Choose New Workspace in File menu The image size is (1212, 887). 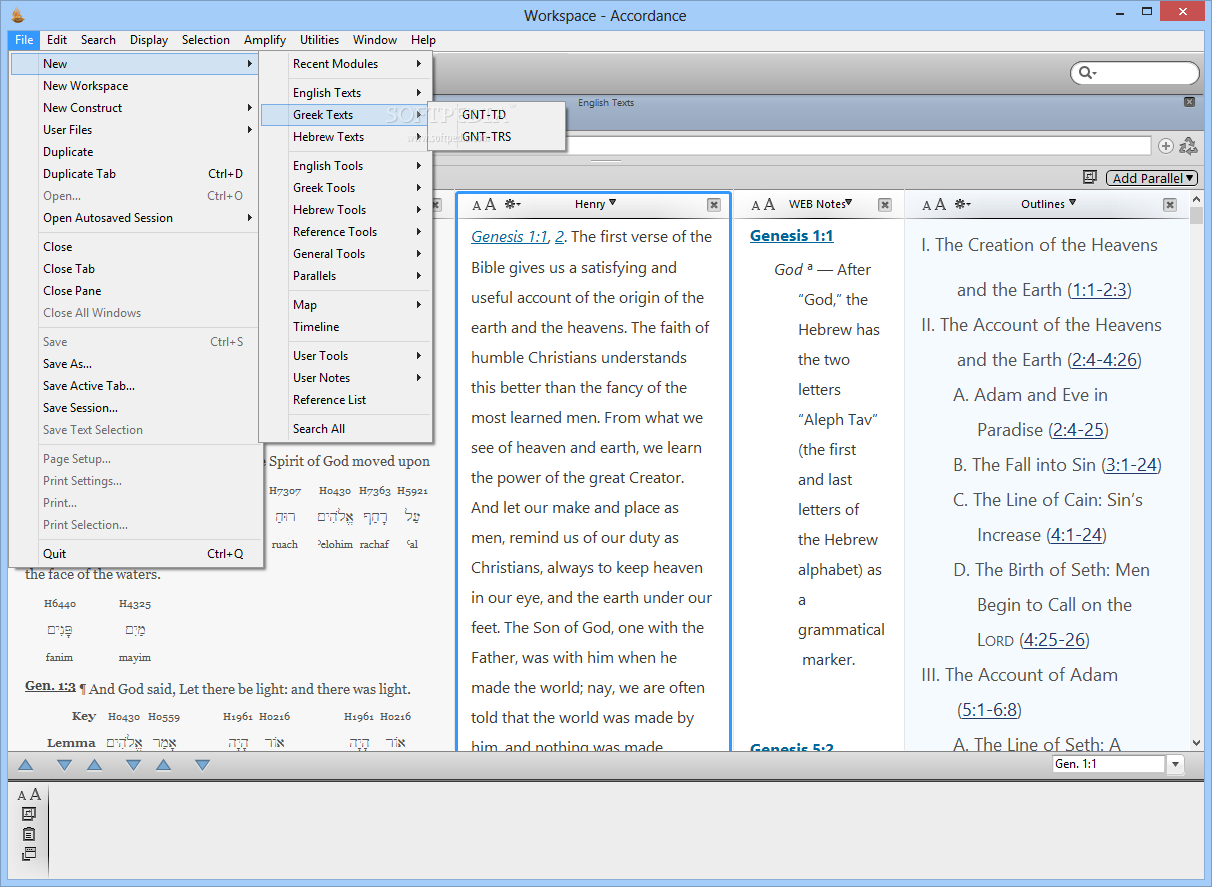136,86
